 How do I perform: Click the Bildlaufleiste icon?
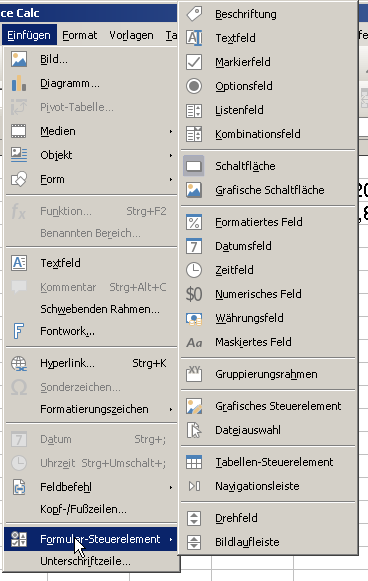pos(194,542)
